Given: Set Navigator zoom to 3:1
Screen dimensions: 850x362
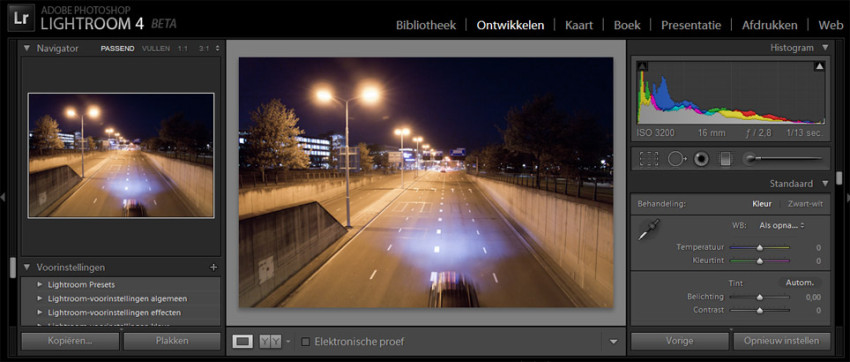Looking at the screenshot, I should 204,48.
